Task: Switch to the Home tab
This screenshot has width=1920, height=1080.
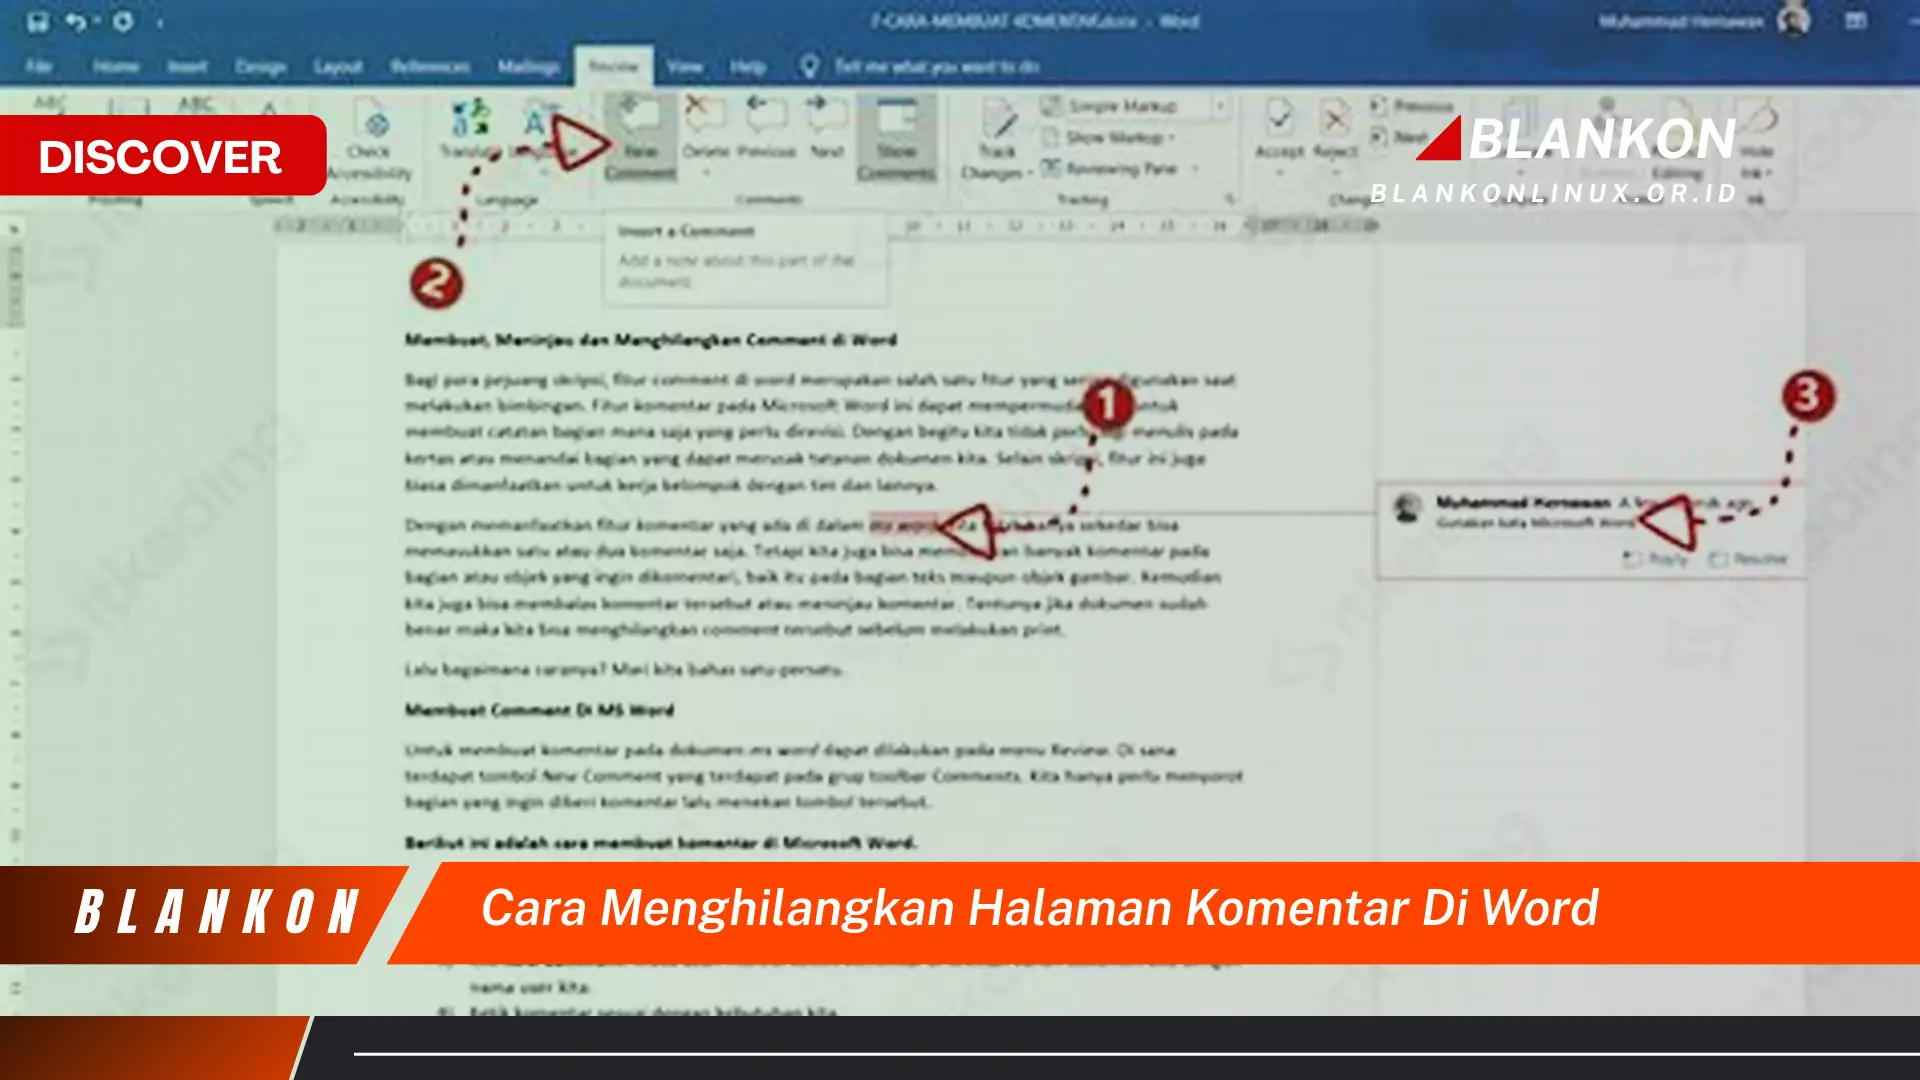Action: pyautogui.click(x=116, y=66)
